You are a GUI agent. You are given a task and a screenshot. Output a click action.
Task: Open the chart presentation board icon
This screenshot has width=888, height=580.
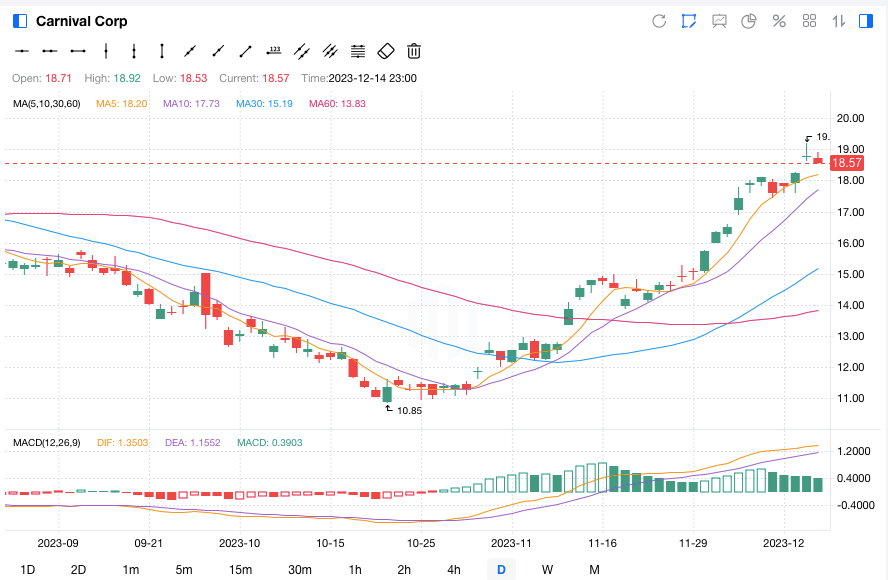[719, 21]
